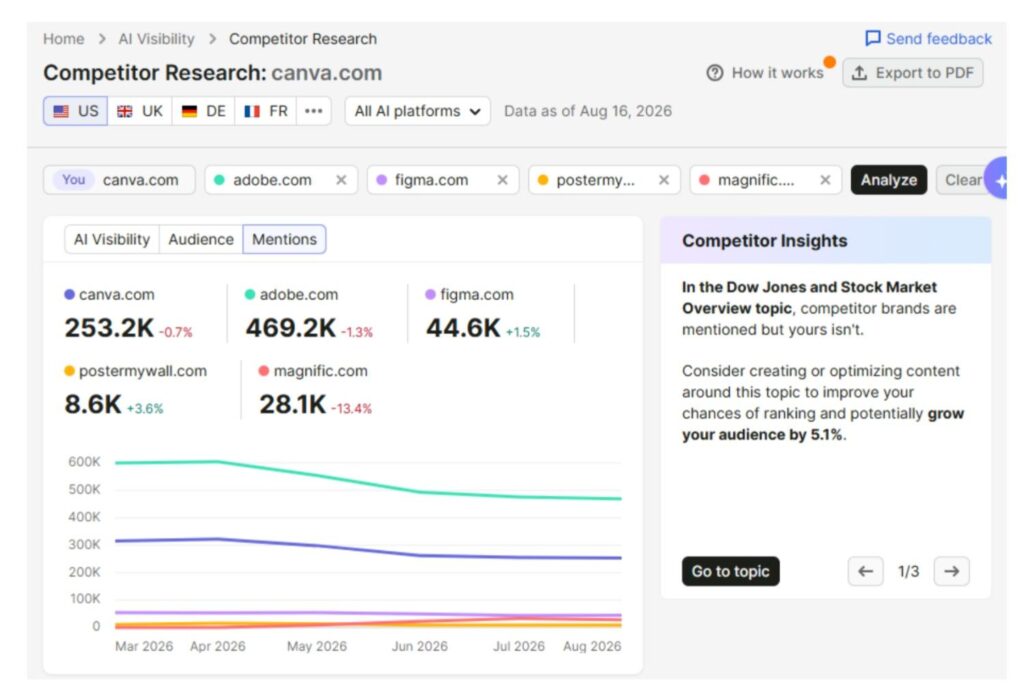Remove figma.com competitor with its X icon

tap(502, 180)
